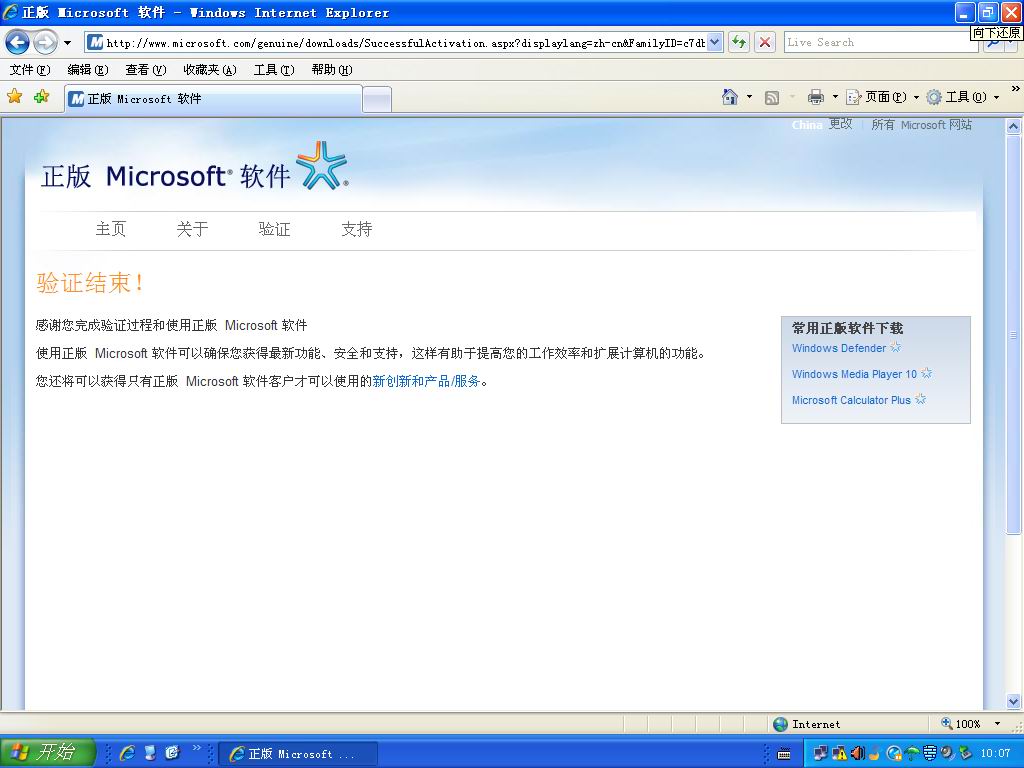The image size is (1024, 768).
Task: Click the Internet security zone indicator
Action: pos(807,724)
